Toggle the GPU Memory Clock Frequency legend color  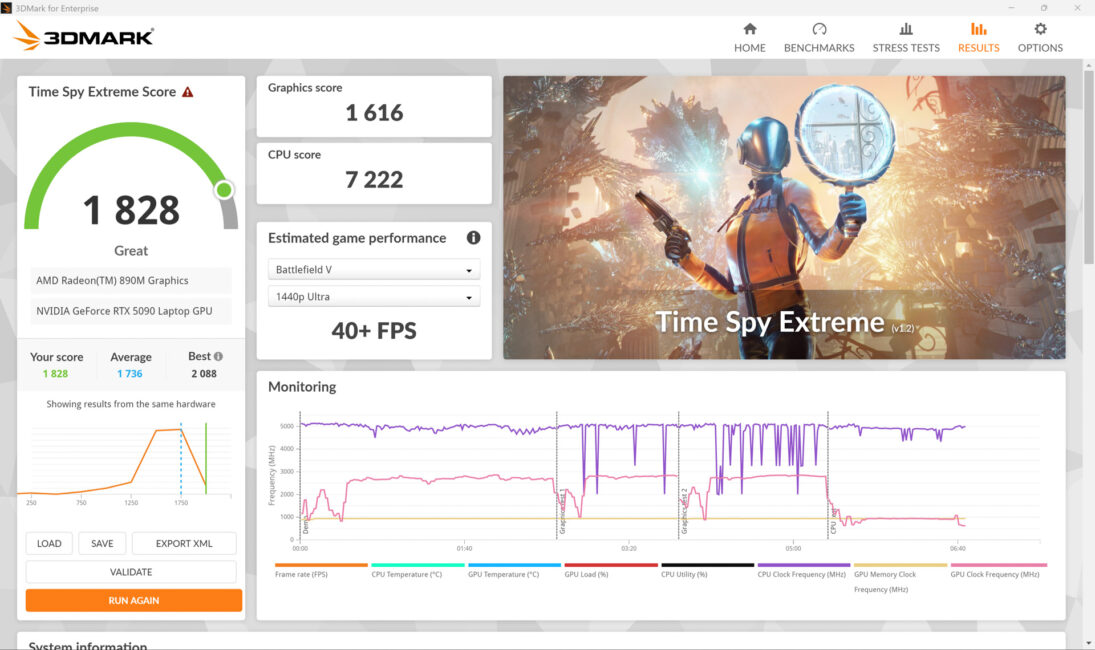point(900,565)
